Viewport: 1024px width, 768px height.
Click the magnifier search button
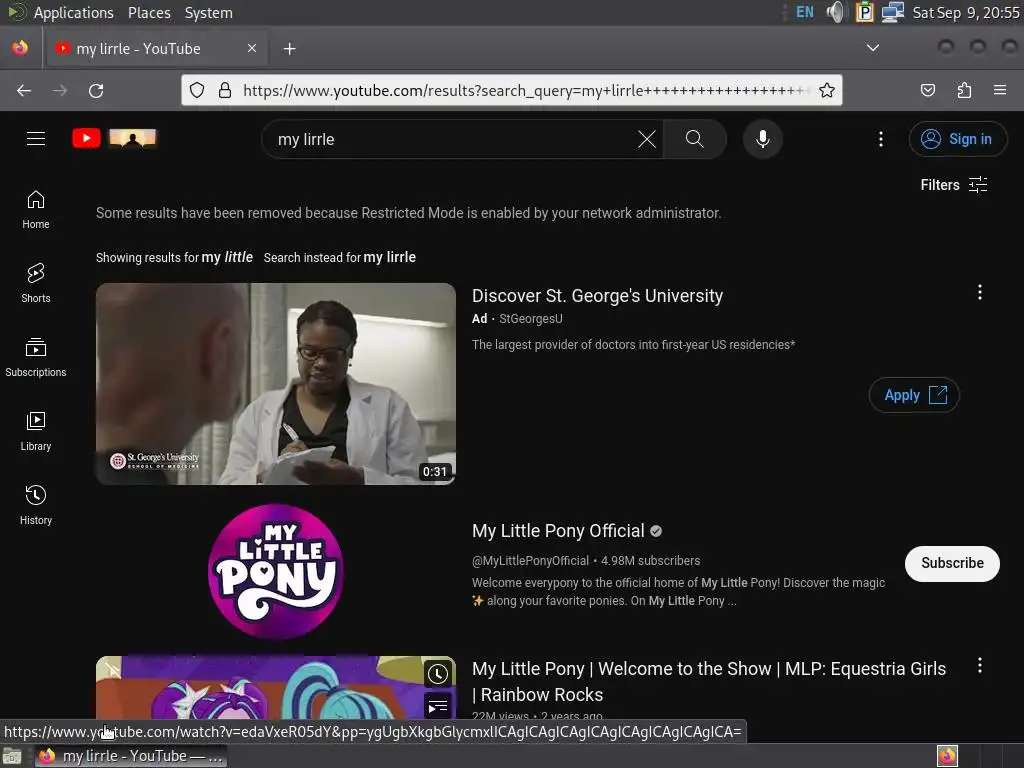(x=695, y=138)
